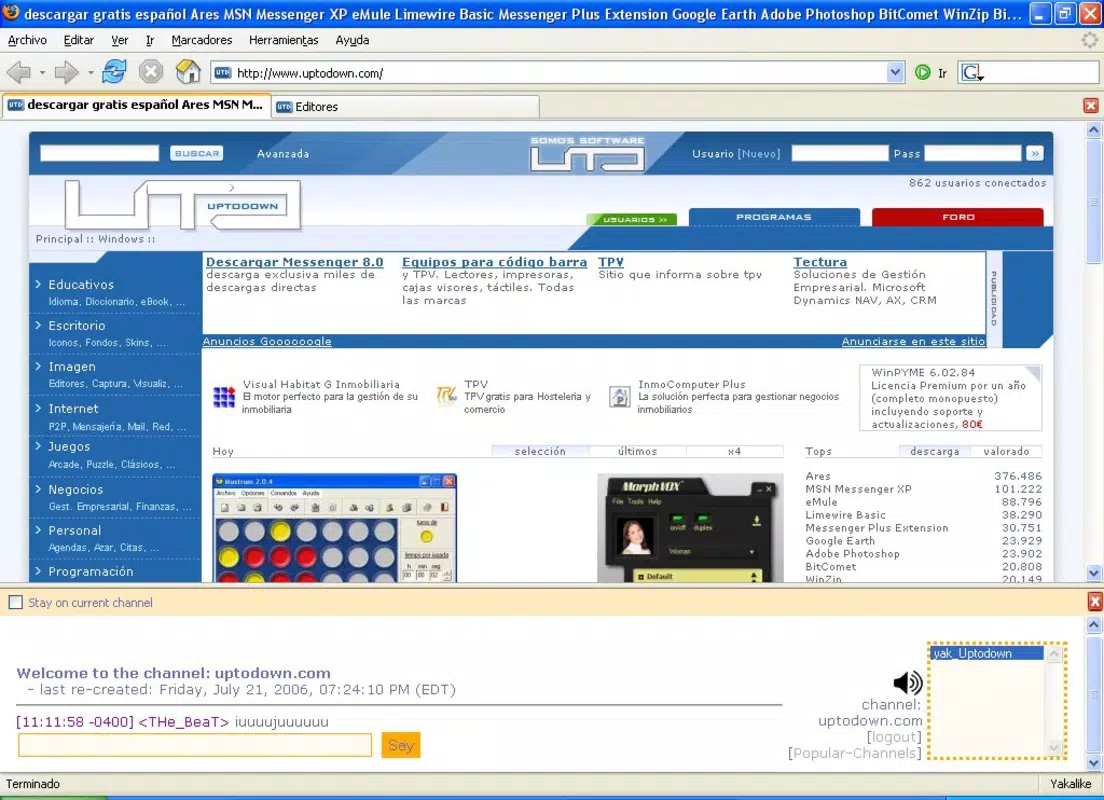Open the Tectura ad link
The height and width of the screenshot is (800, 1104).
tap(820, 262)
